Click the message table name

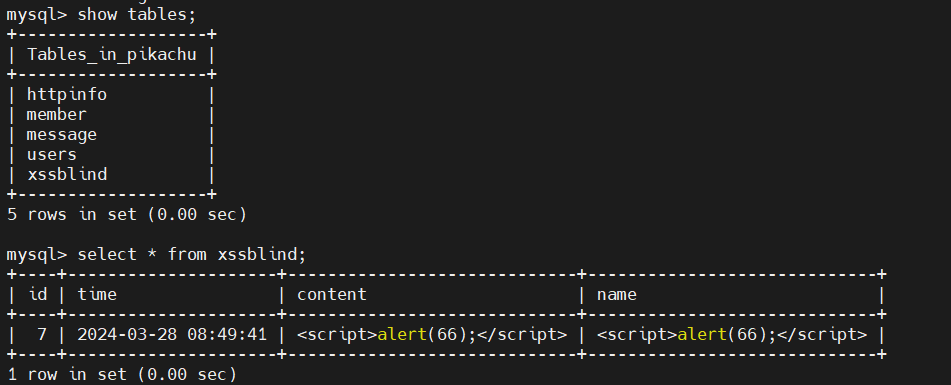tap(62, 135)
